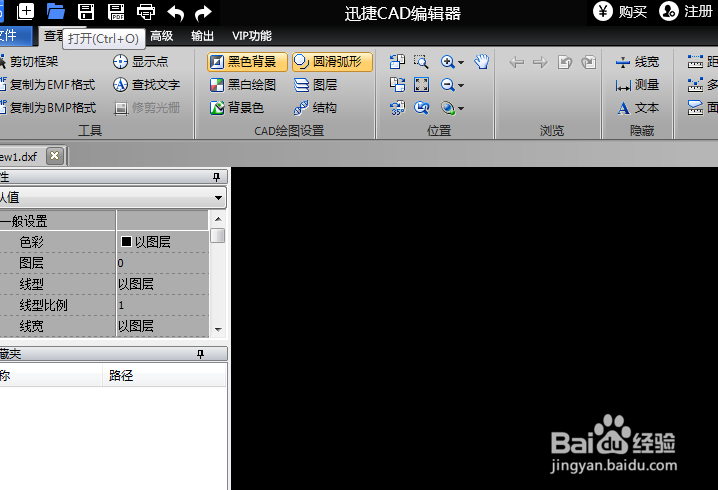Open the 图层 layers dialog
718x490 pixels.
point(315,85)
